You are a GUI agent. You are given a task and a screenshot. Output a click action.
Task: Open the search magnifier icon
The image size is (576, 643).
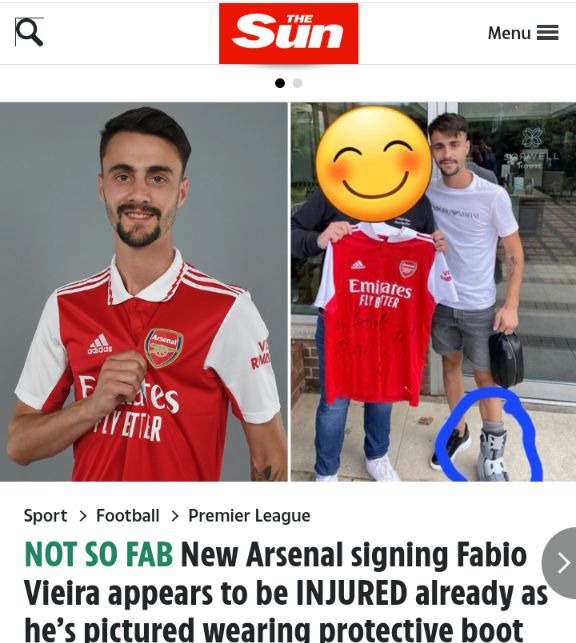pos(29,32)
